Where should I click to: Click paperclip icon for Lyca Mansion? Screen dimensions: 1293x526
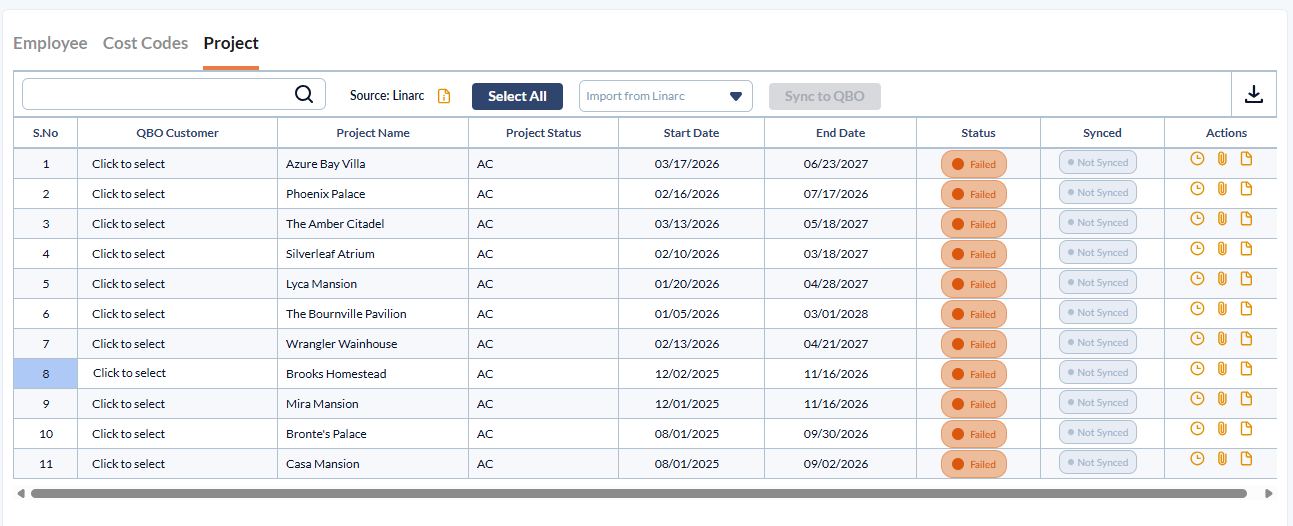tap(1222, 278)
